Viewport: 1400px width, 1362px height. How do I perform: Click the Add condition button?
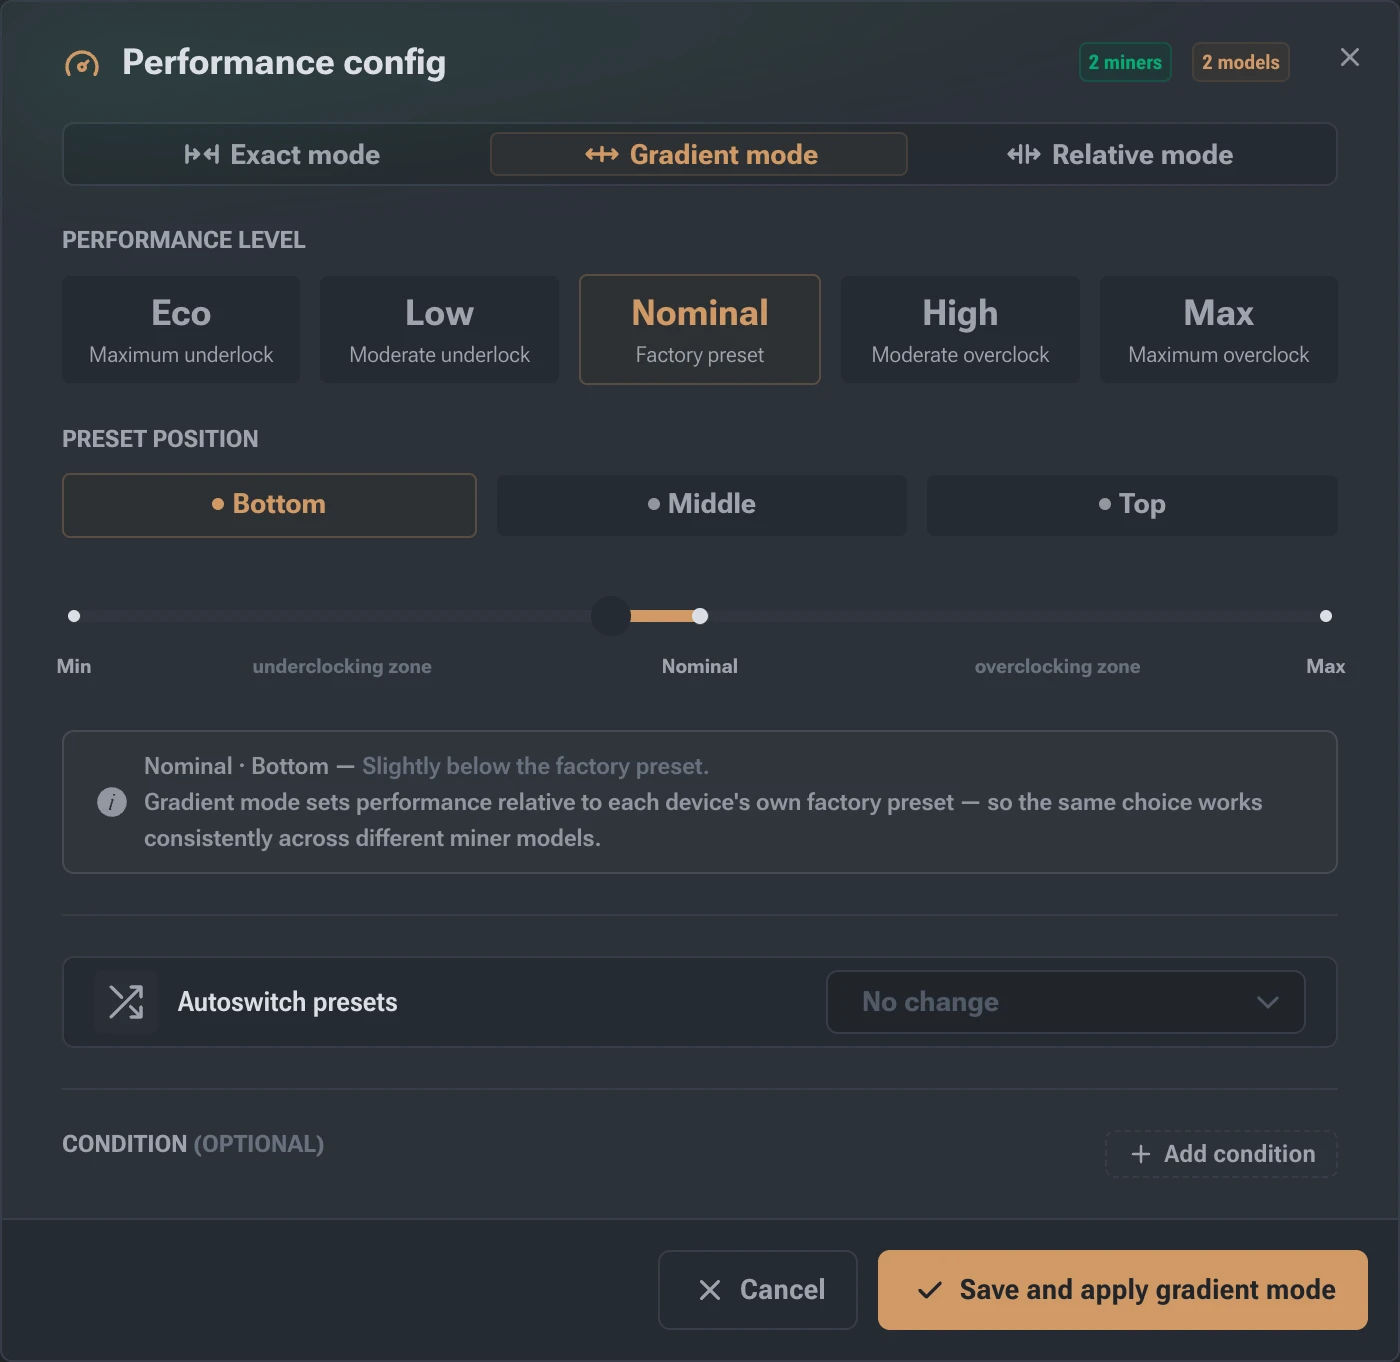click(x=1221, y=1154)
